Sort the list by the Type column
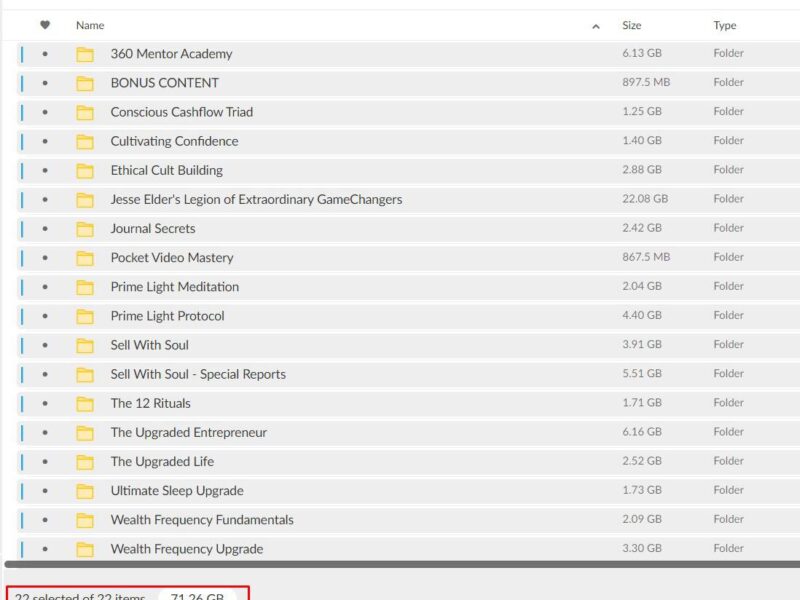 click(725, 25)
